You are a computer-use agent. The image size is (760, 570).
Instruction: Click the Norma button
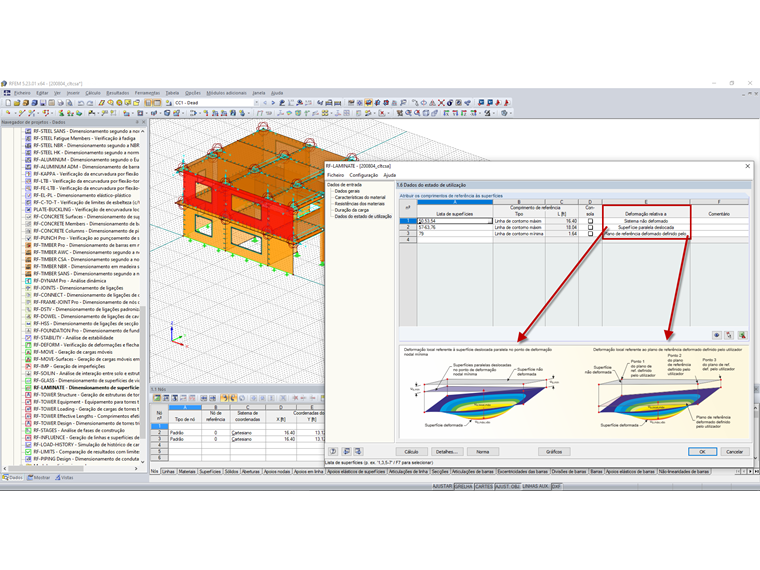tap(482, 451)
